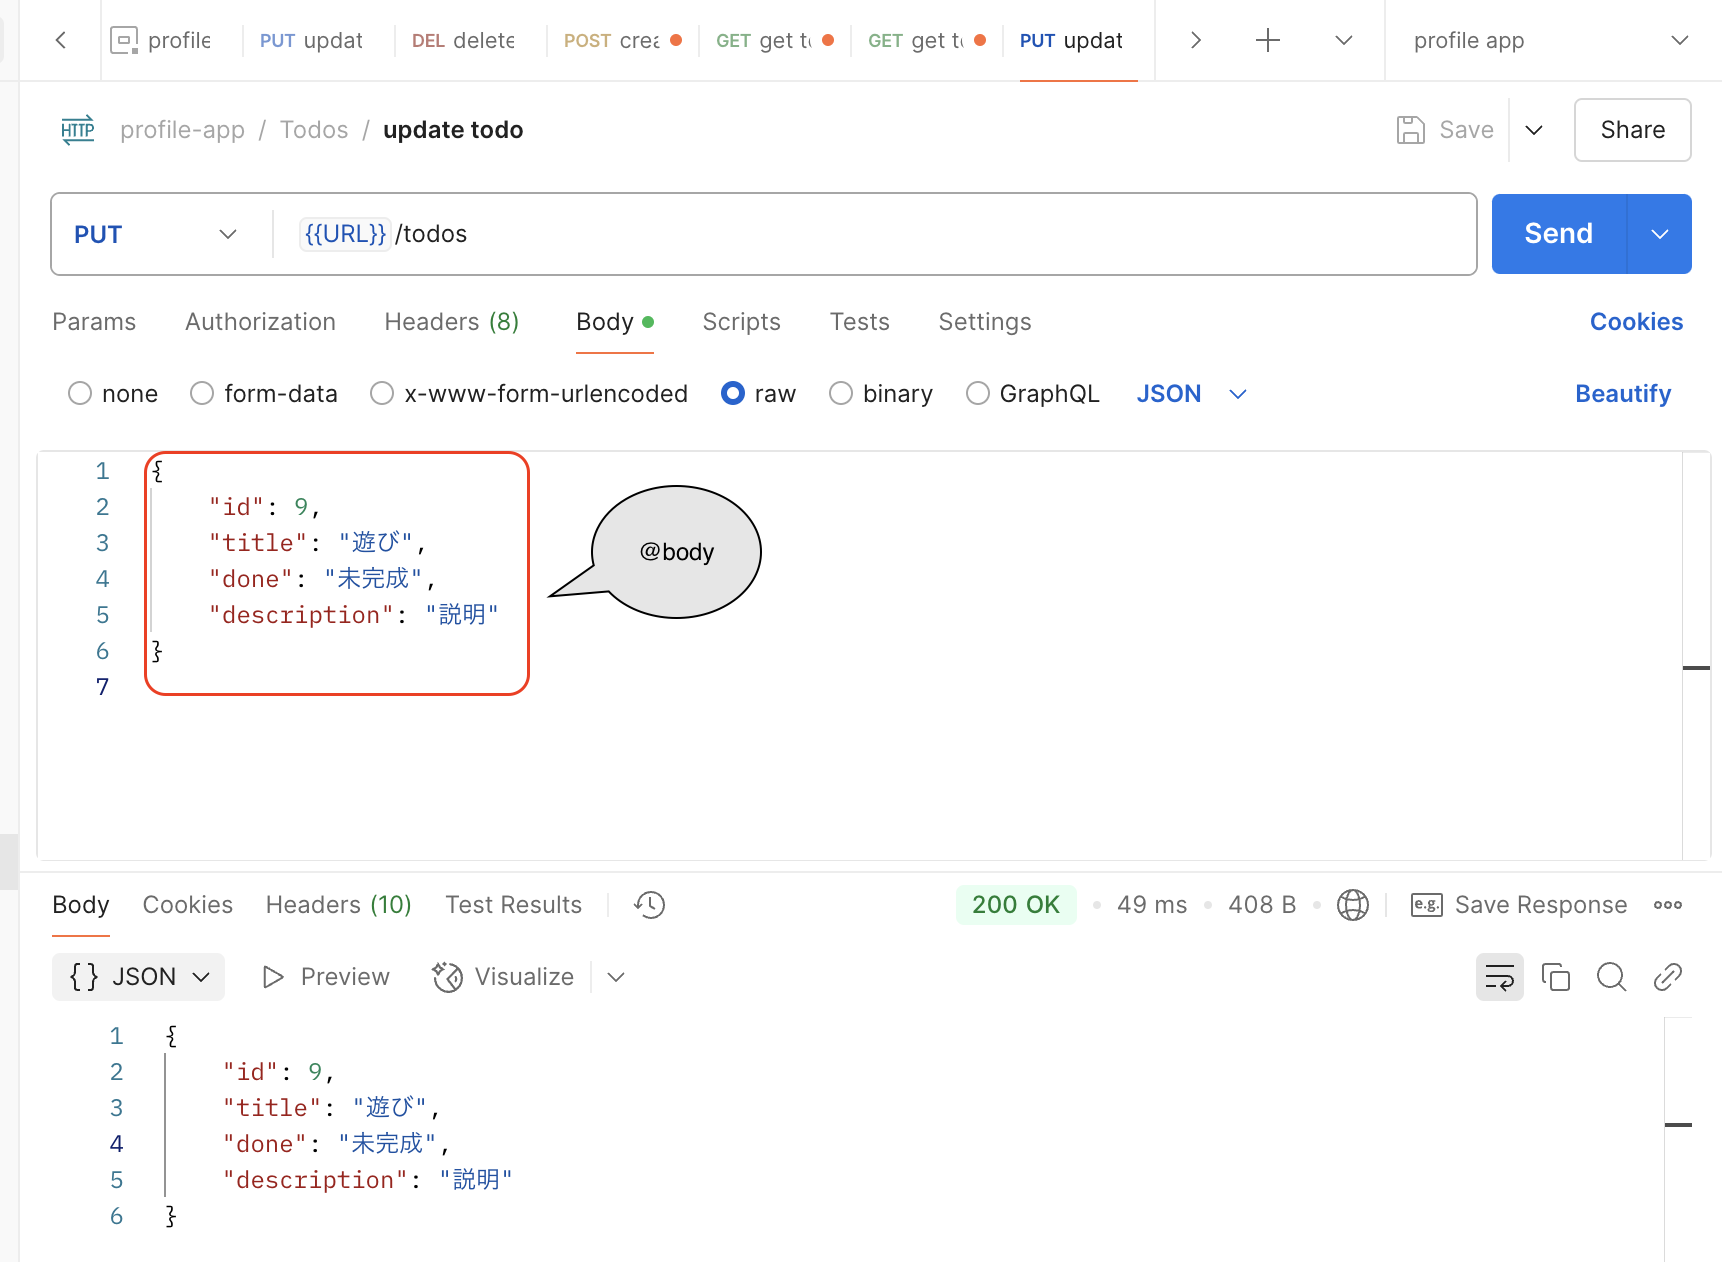Click the HTTP request type icon
This screenshot has width=1722, height=1262.
pyautogui.click(x=78, y=130)
